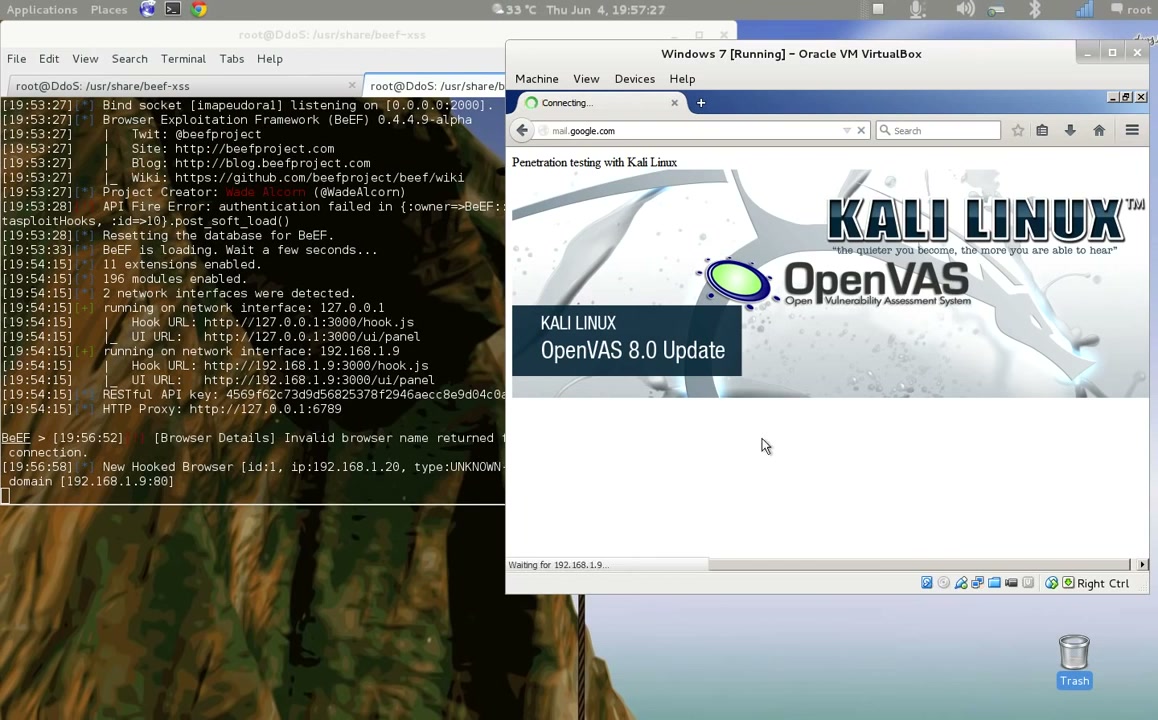The width and height of the screenshot is (1158, 720).
Task: Click the network drive icon in panel
Action: [x=996, y=10]
